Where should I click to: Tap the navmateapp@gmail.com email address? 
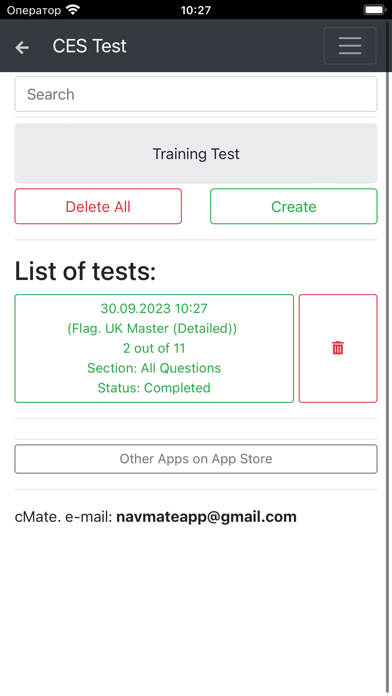pyautogui.click(x=206, y=517)
